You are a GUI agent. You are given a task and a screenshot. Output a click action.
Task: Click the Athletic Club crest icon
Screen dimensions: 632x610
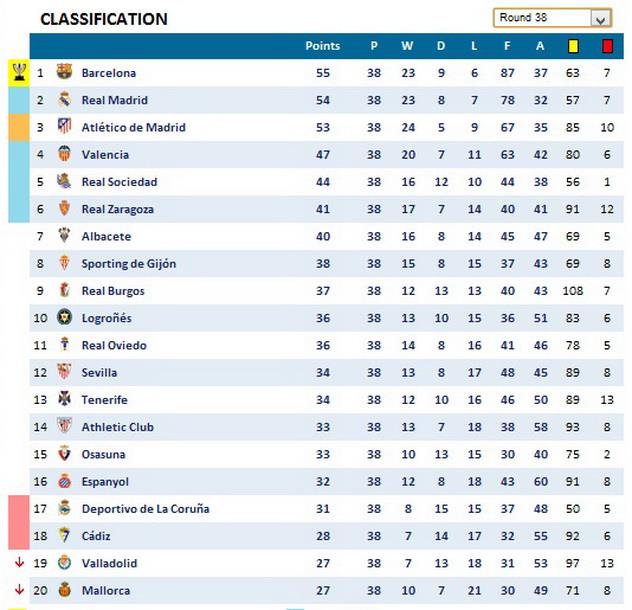tap(64, 427)
